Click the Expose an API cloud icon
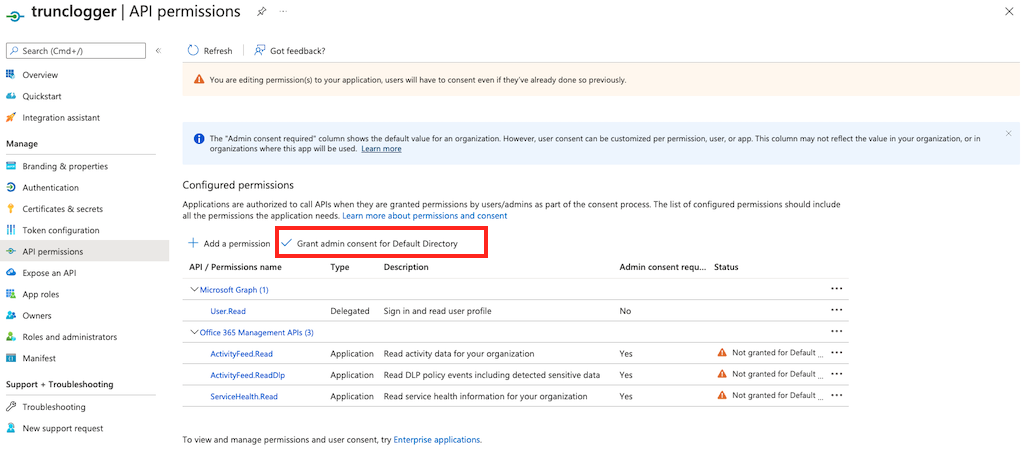This screenshot has height=470, width=1024. coord(10,273)
